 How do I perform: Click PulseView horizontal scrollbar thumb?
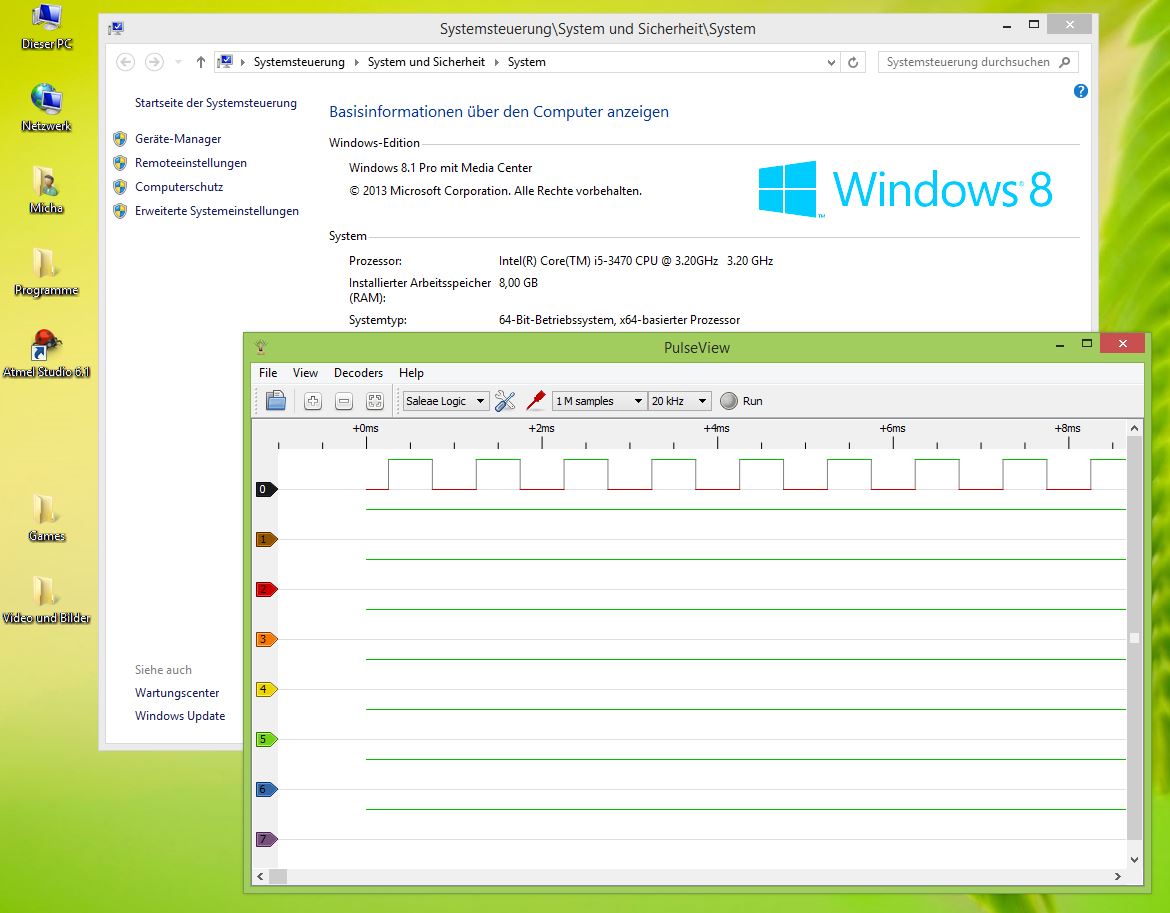(x=278, y=876)
